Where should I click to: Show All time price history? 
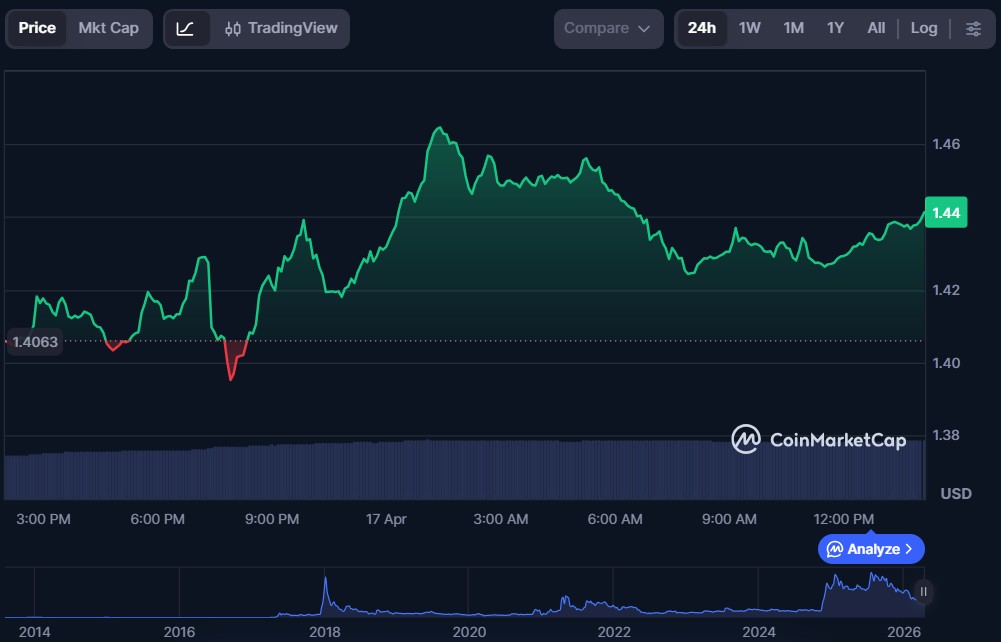pos(876,28)
